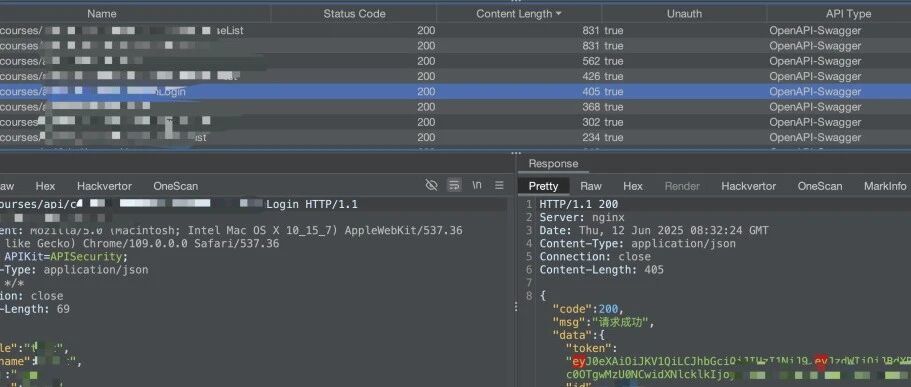Click the "code":200 JSON line
911x387 pixels.
[x=588, y=309]
